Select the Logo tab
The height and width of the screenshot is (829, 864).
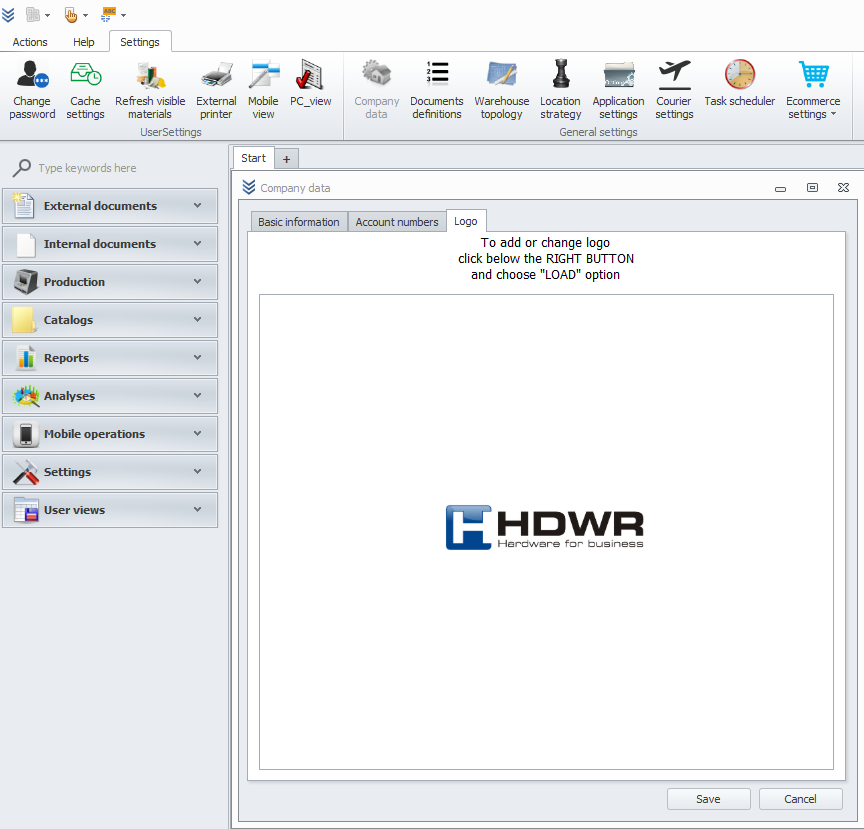click(466, 221)
